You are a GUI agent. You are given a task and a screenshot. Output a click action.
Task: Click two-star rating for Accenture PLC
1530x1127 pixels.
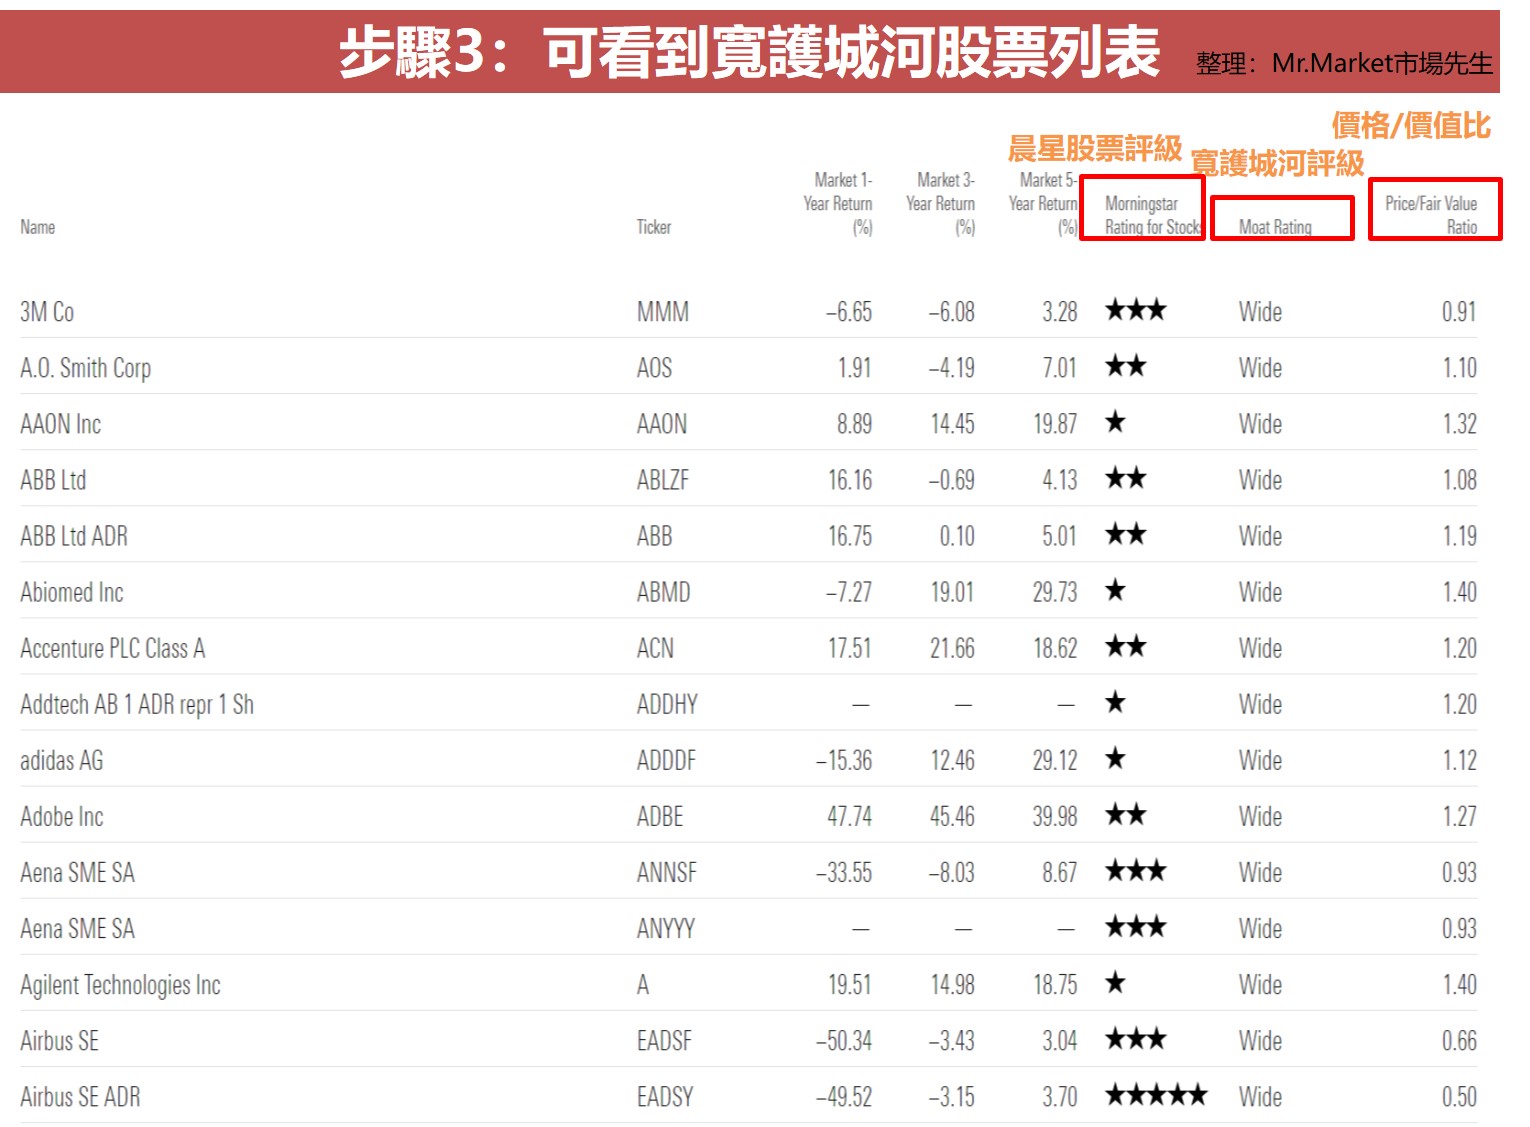click(1126, 646)
